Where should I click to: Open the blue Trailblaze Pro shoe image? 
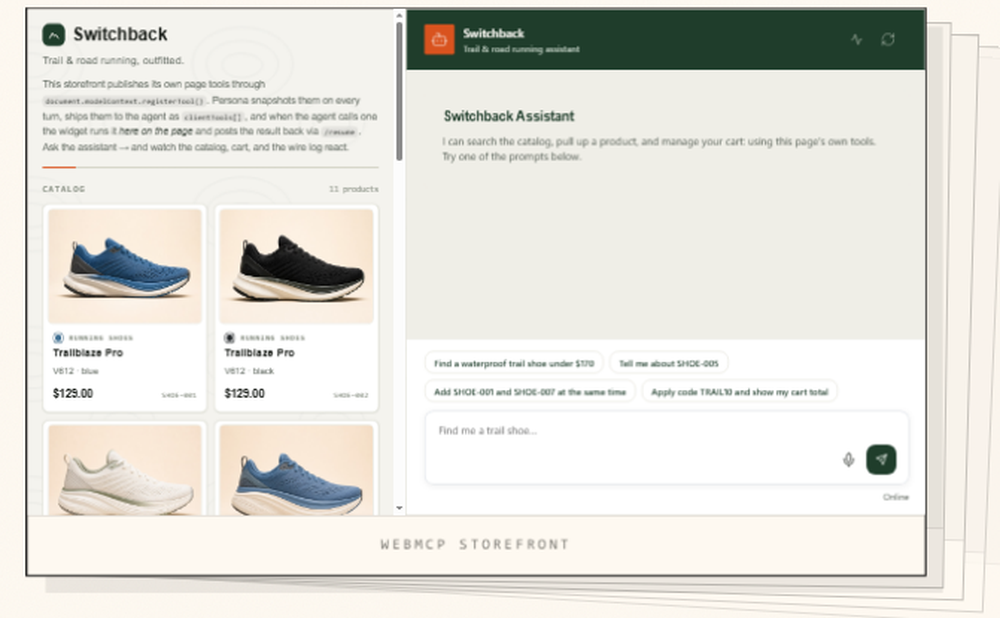pos(125,266)
